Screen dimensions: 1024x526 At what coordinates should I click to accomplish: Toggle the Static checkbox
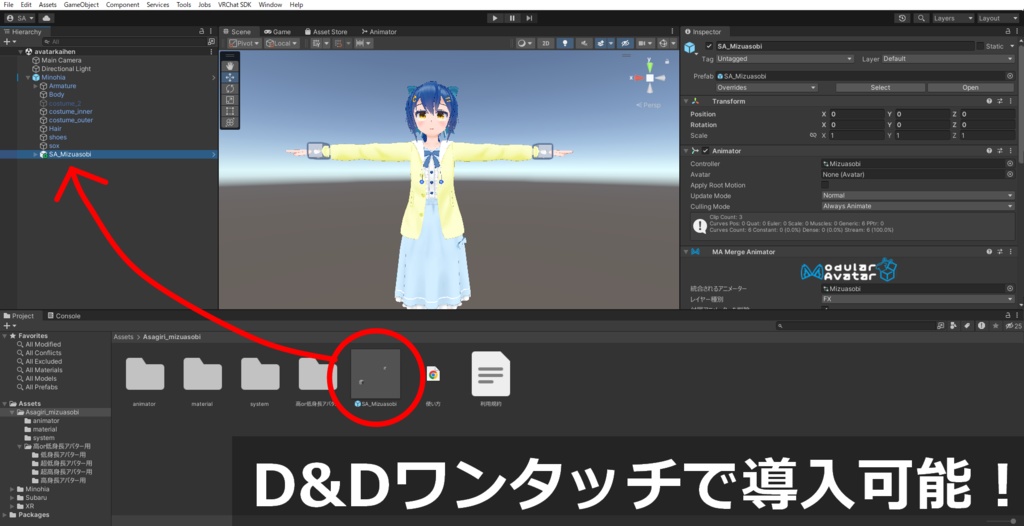(980, 46)
